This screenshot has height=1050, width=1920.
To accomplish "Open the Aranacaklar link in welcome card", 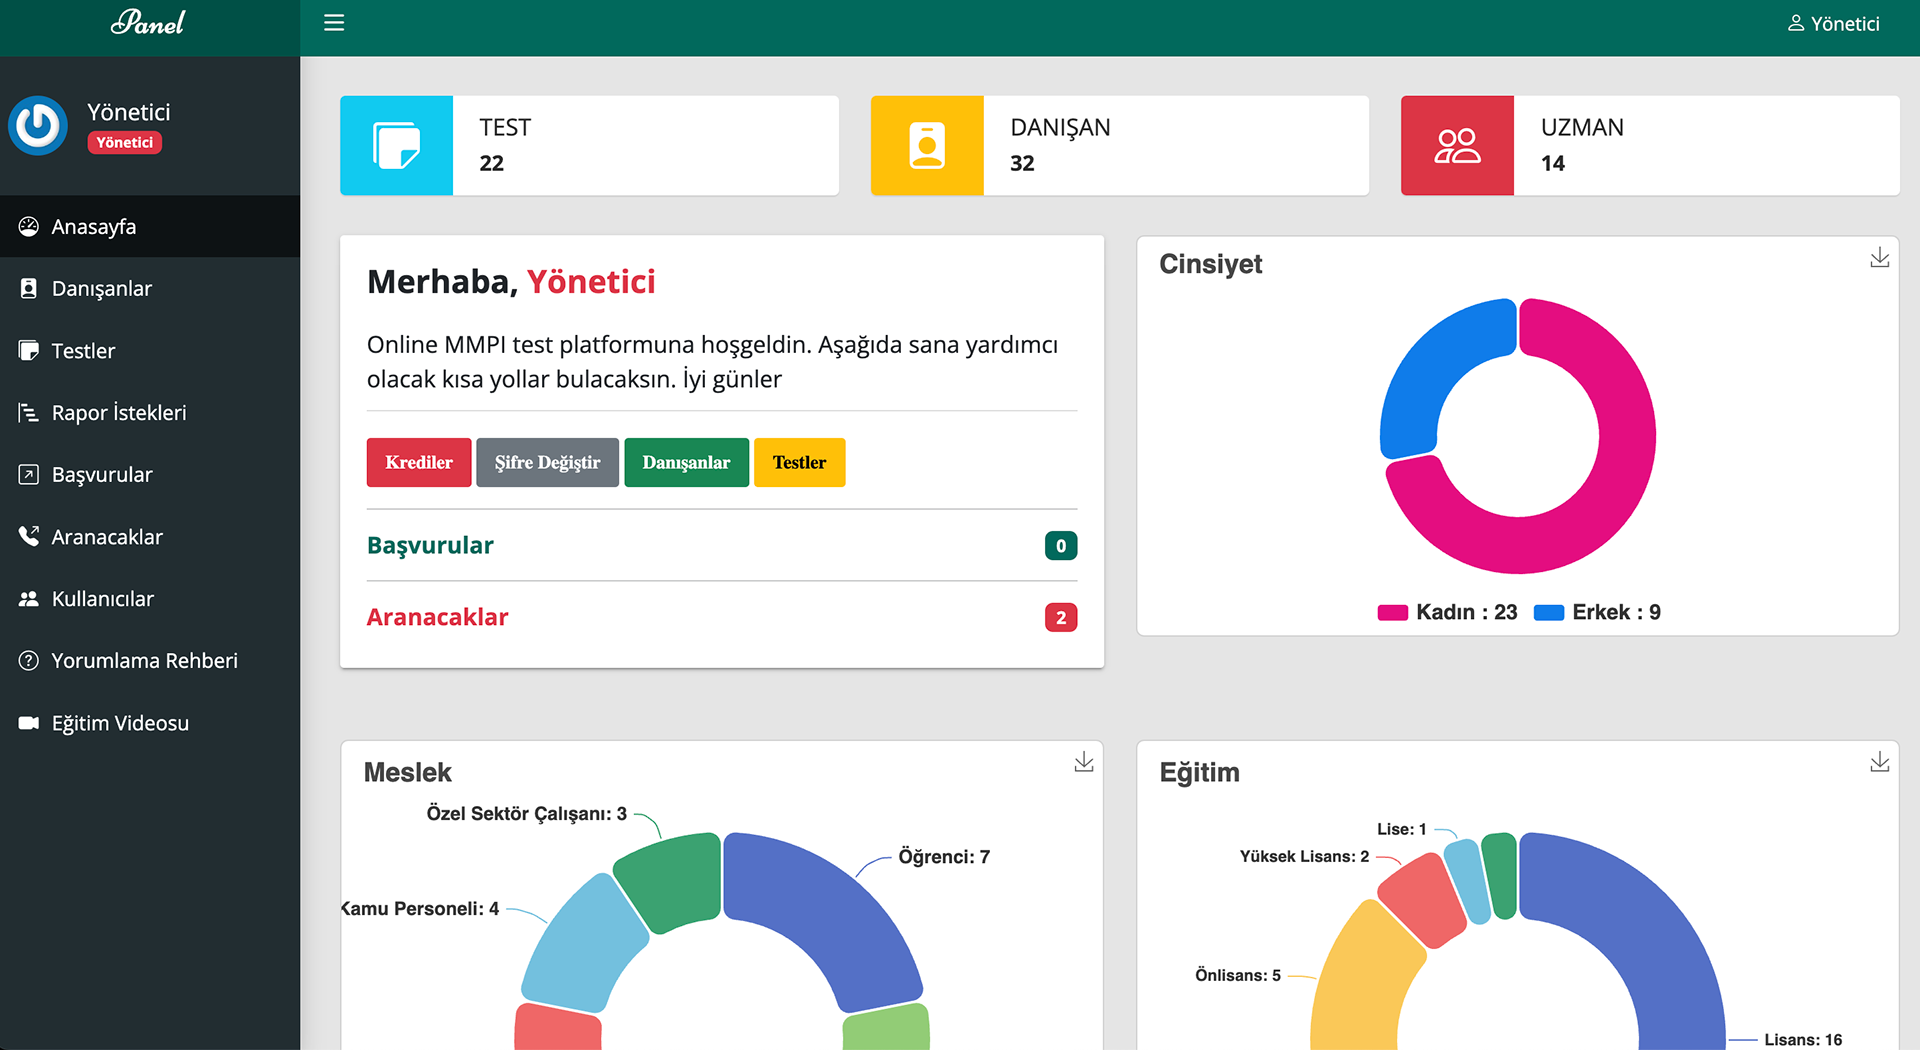I will click(437, 618).
